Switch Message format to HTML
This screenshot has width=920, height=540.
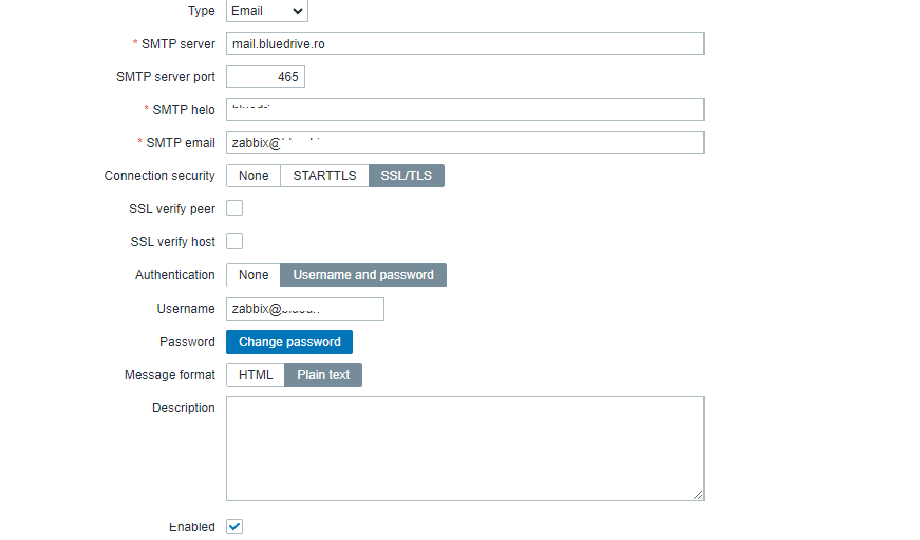[256, 375]
